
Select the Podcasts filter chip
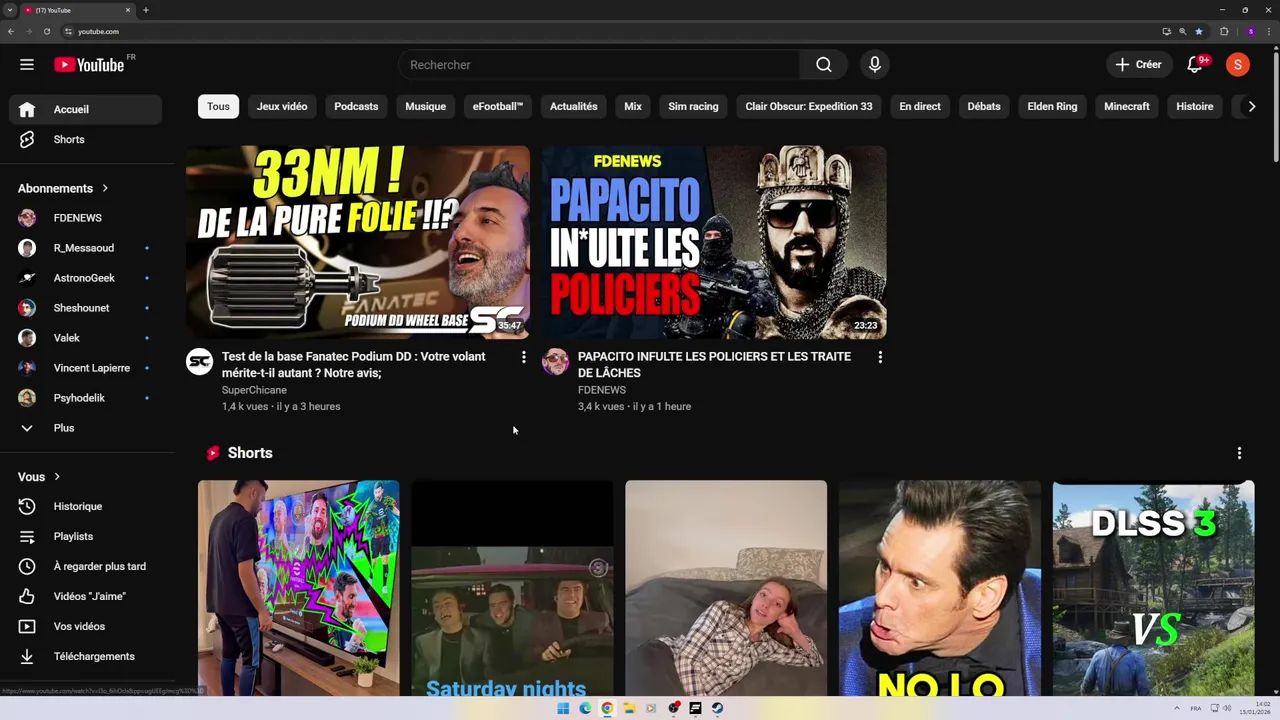(356, 106)
